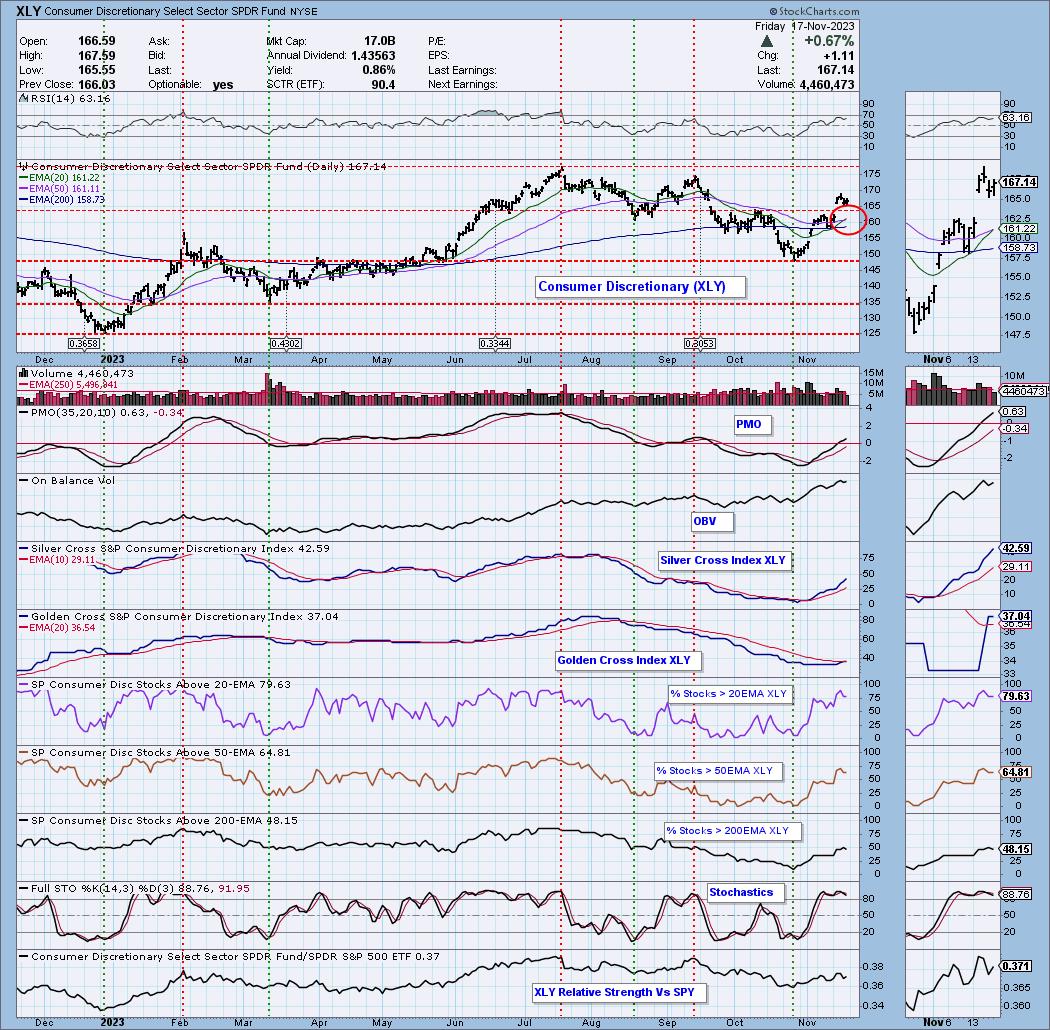Viewport: 1050px width, 1030px height.
Task: Click the Optionable 'yes' value
Action: pyautogui.click(x=223, y=85)
